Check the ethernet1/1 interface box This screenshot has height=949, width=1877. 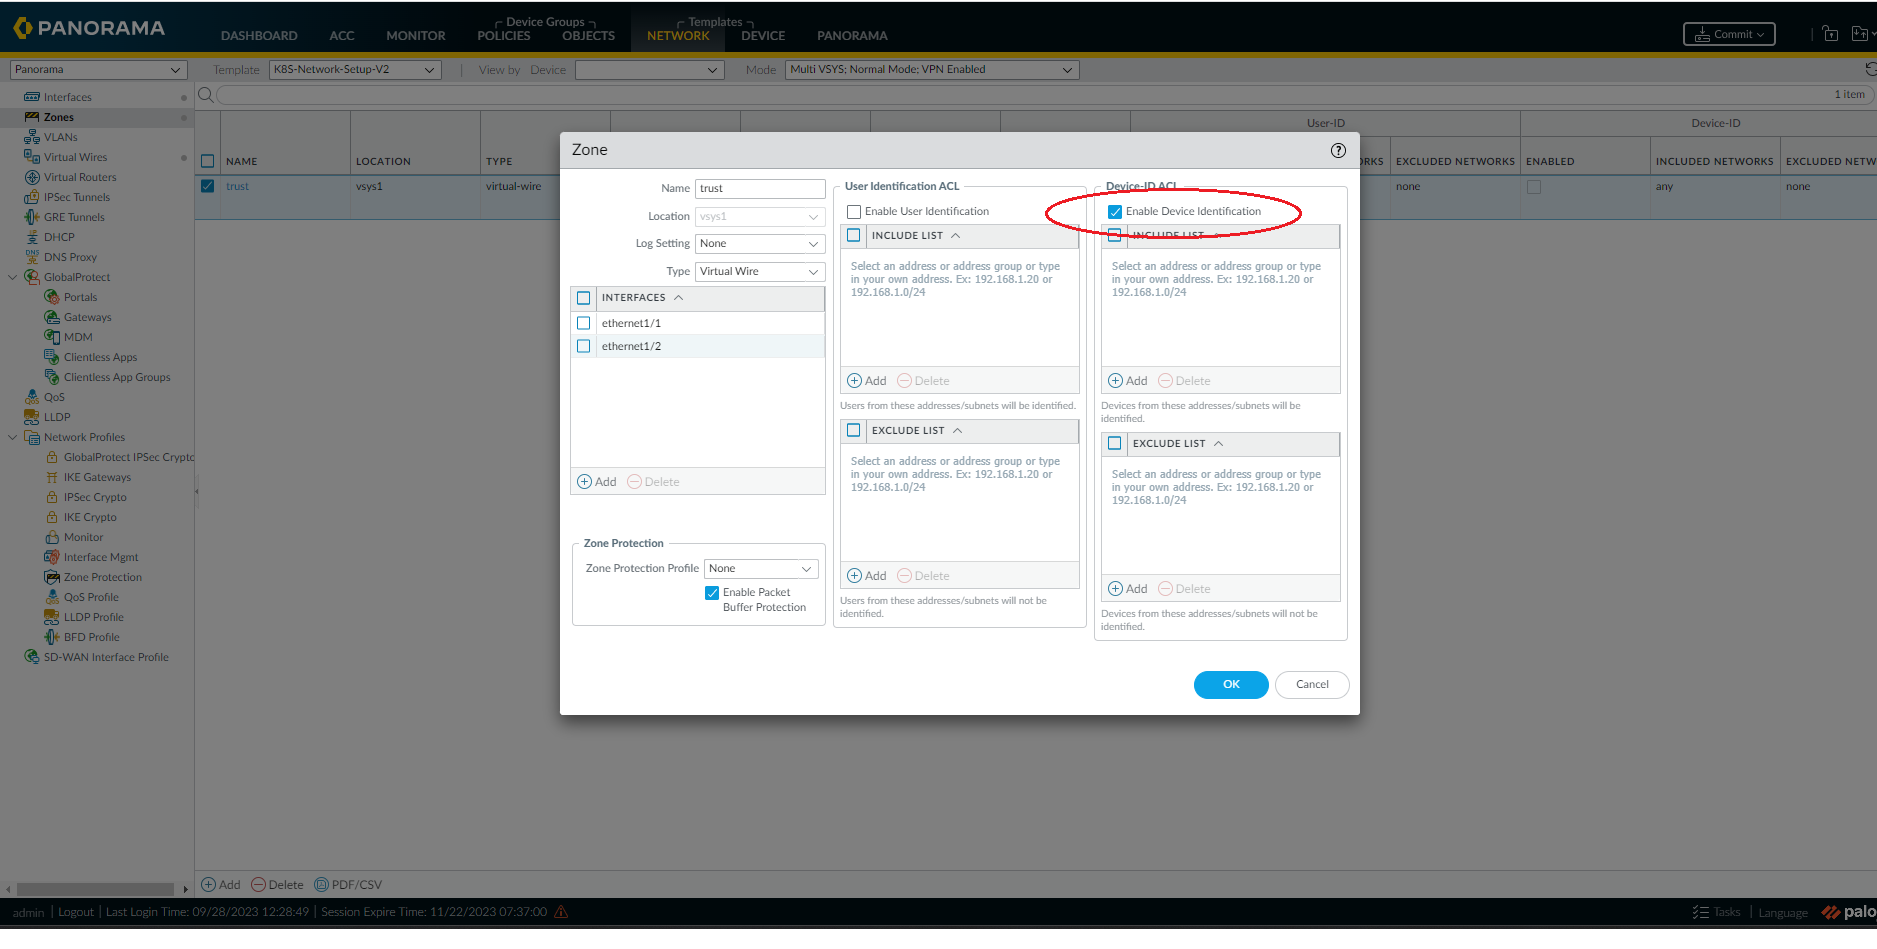[x=584, y=323]
